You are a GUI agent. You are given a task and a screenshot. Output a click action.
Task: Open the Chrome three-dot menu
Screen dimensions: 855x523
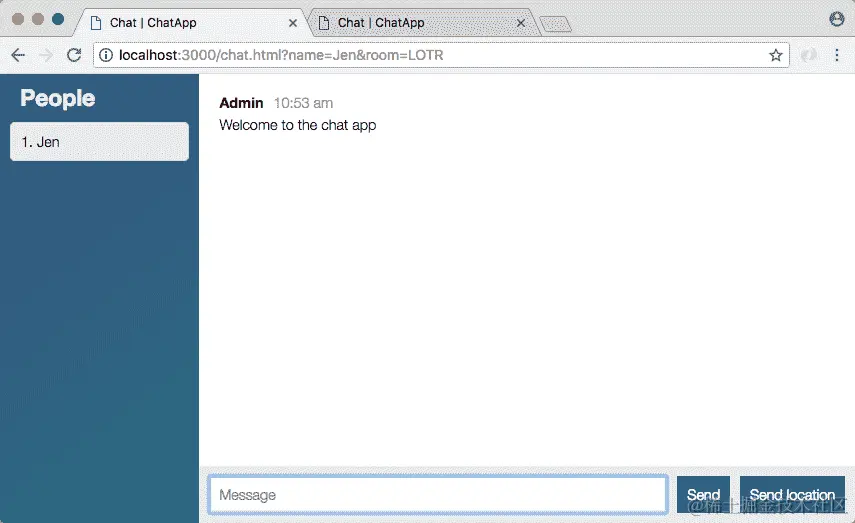click(836, 55)
